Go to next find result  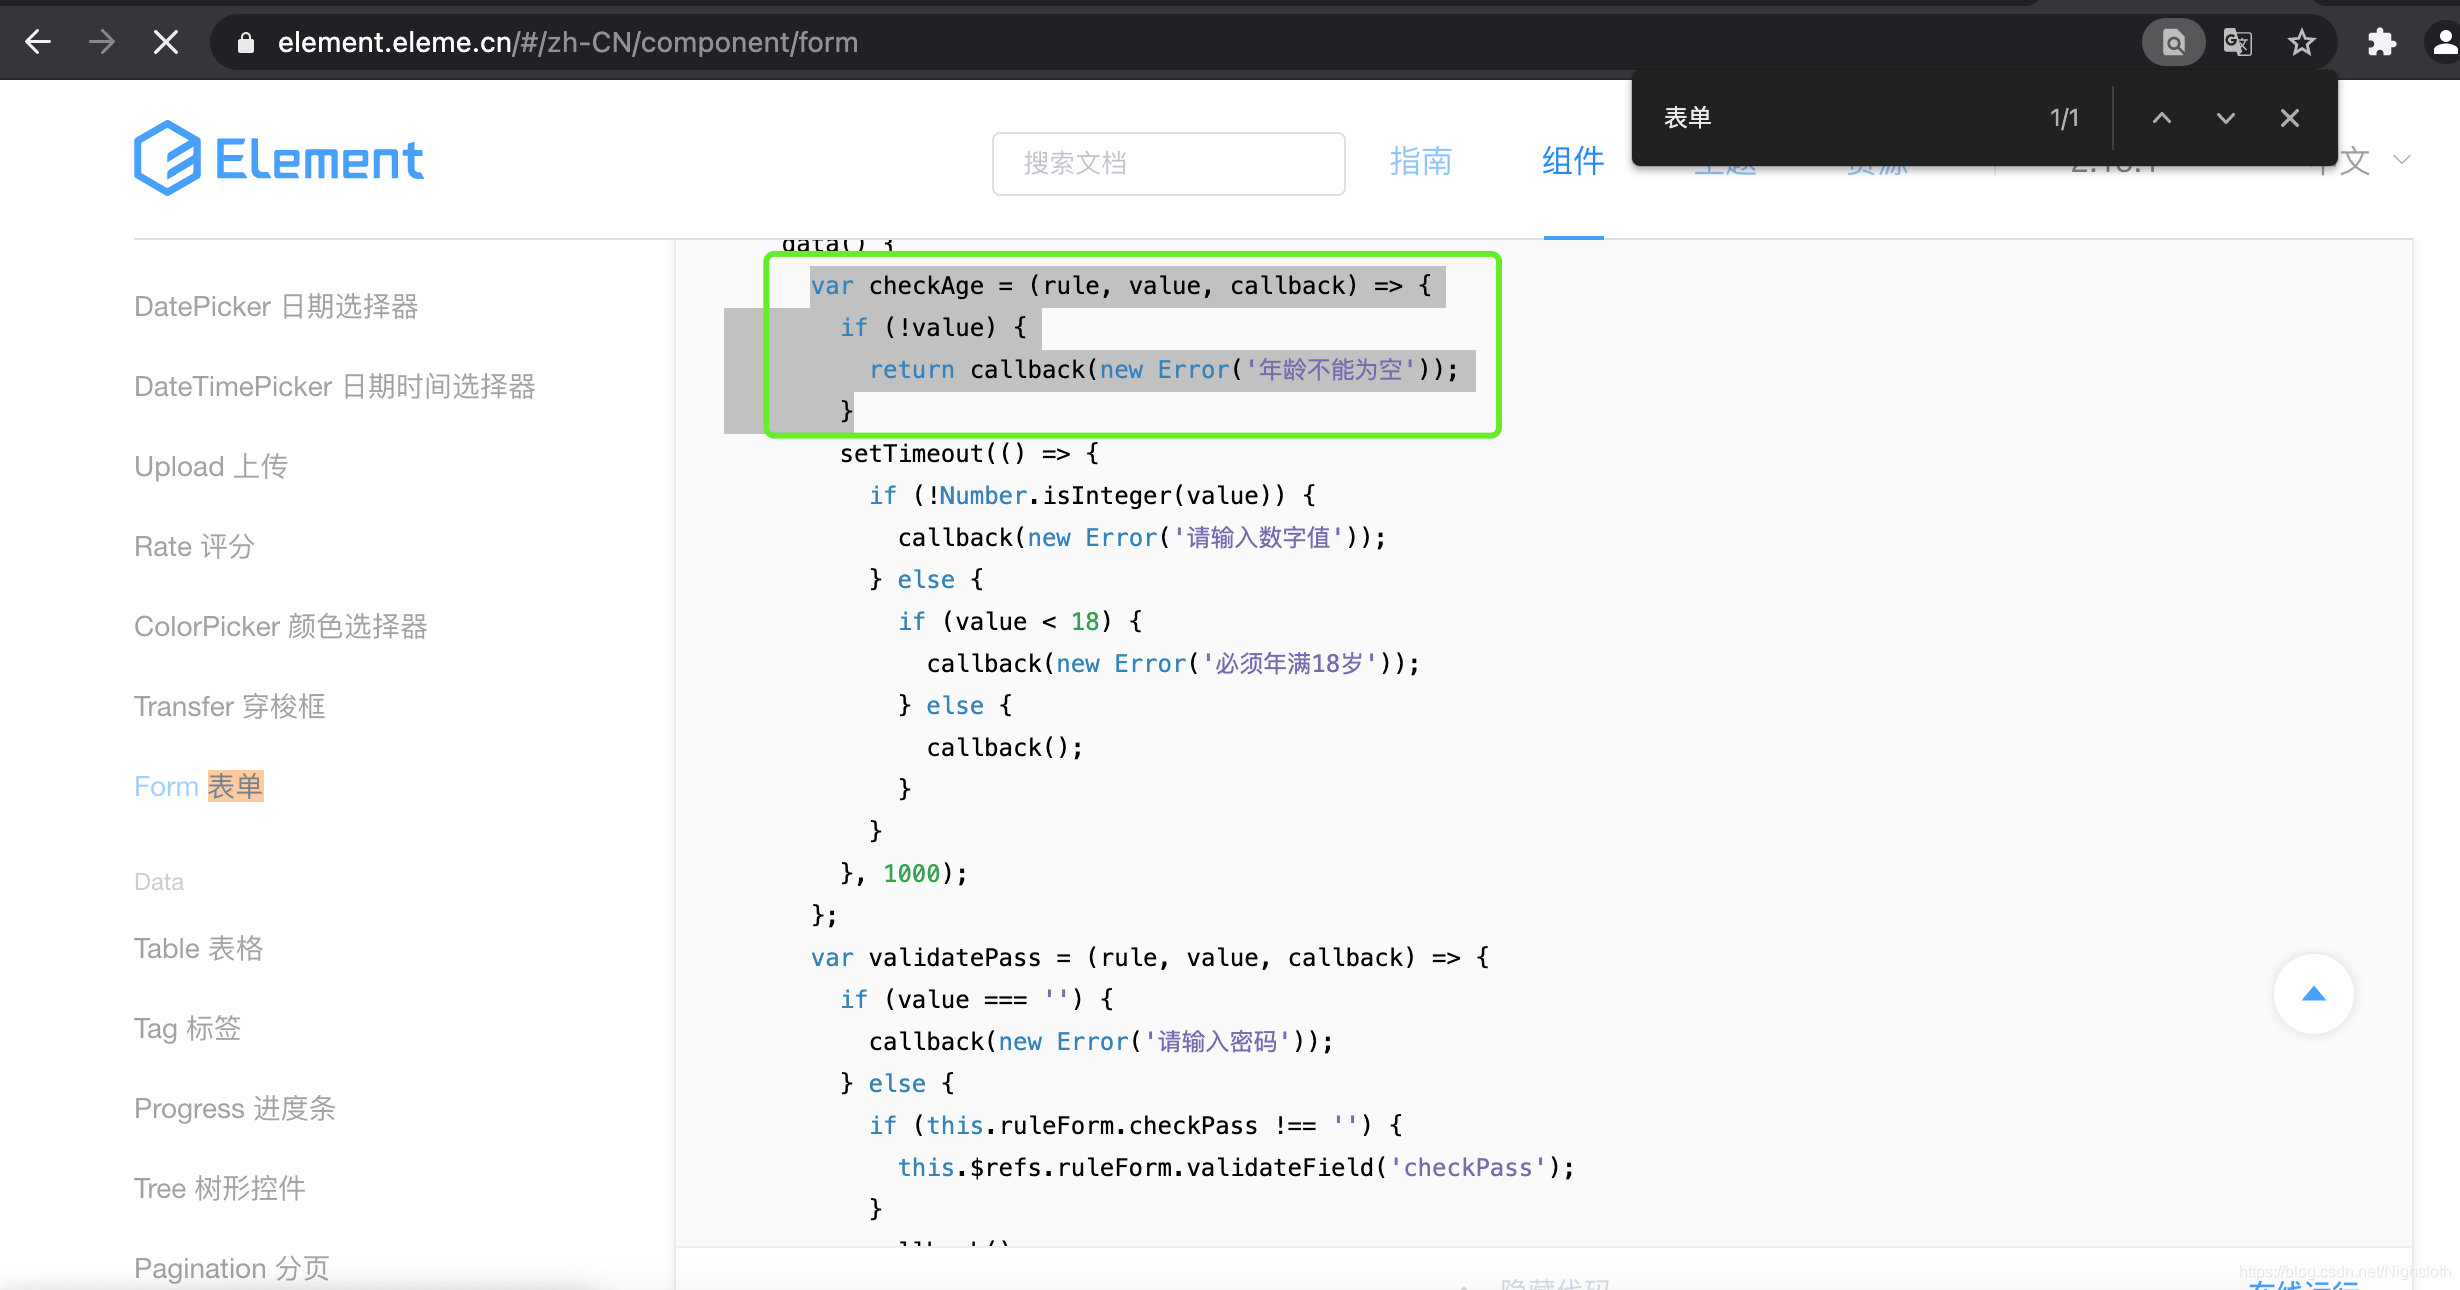2225,118
